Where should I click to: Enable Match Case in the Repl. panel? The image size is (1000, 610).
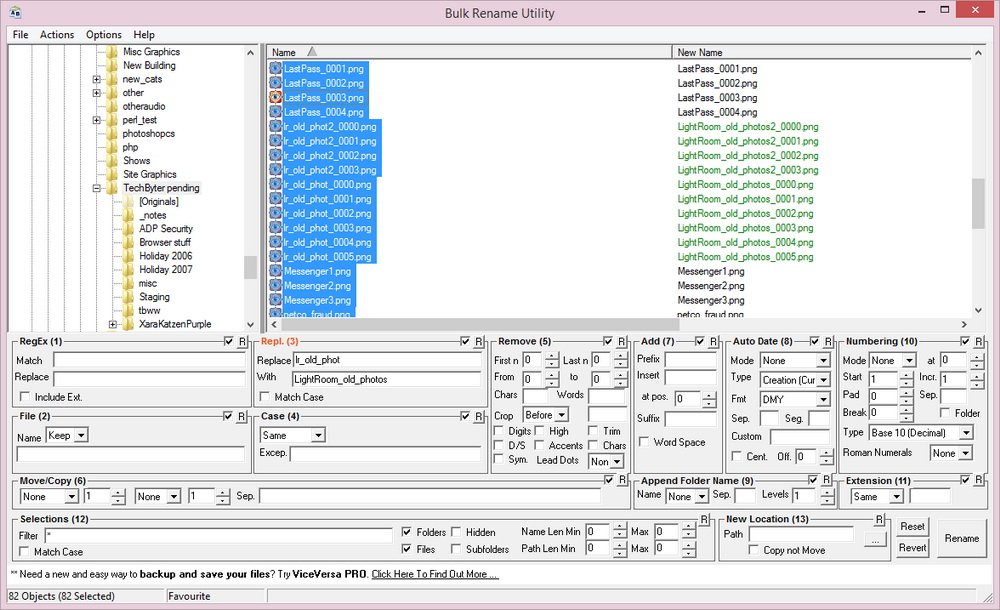click(265, 397)
